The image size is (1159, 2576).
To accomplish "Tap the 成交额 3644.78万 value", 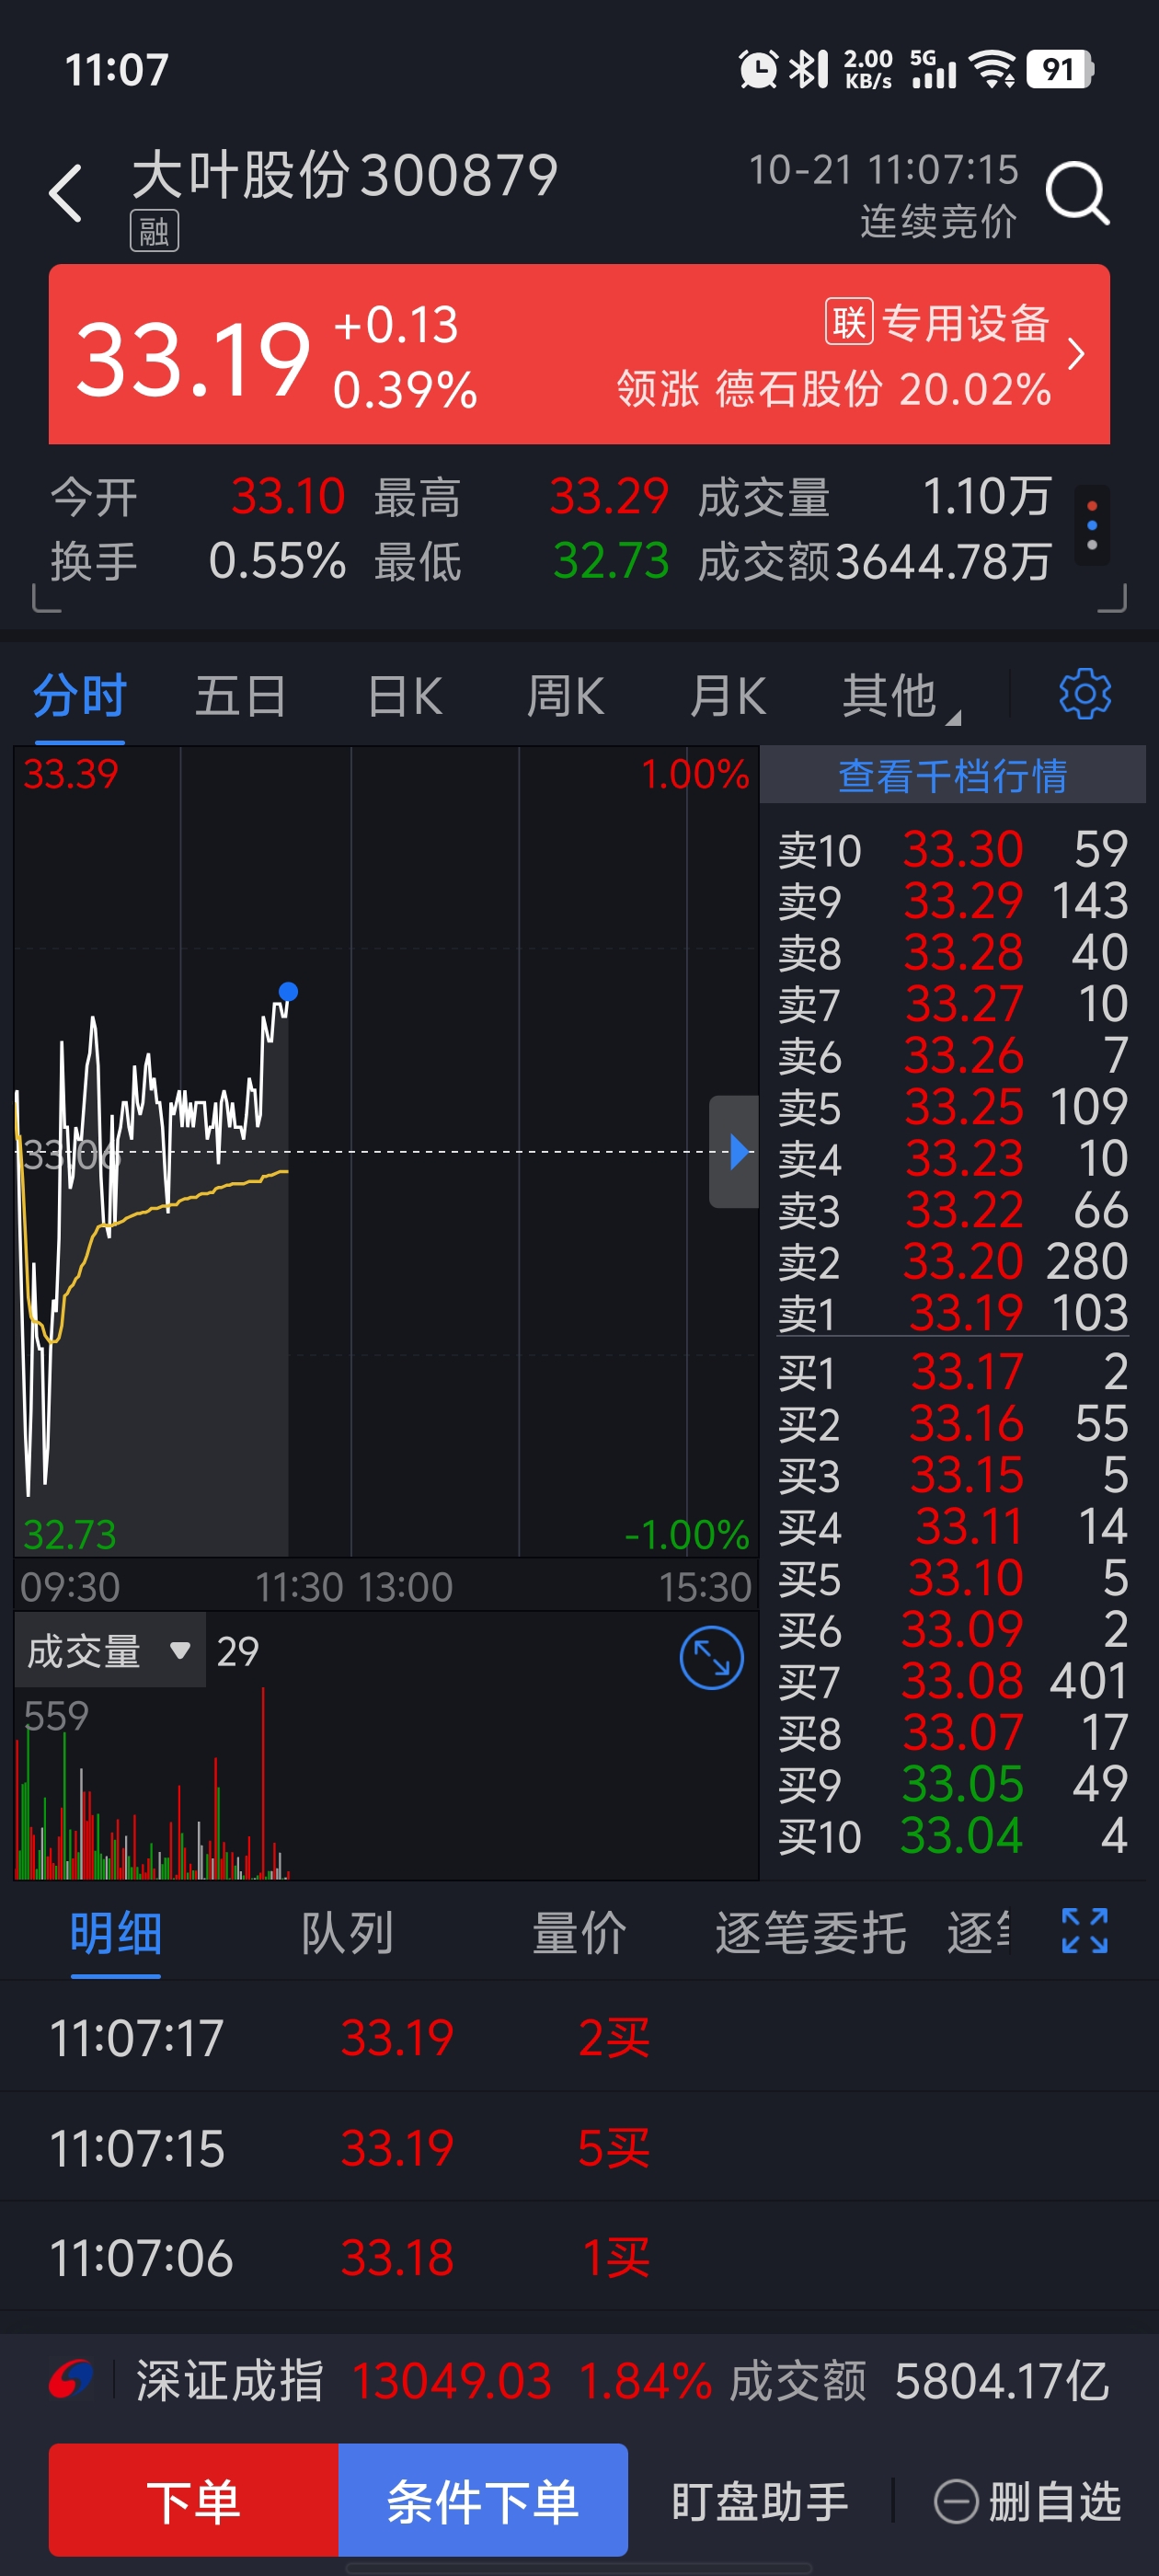I will 943,561.
